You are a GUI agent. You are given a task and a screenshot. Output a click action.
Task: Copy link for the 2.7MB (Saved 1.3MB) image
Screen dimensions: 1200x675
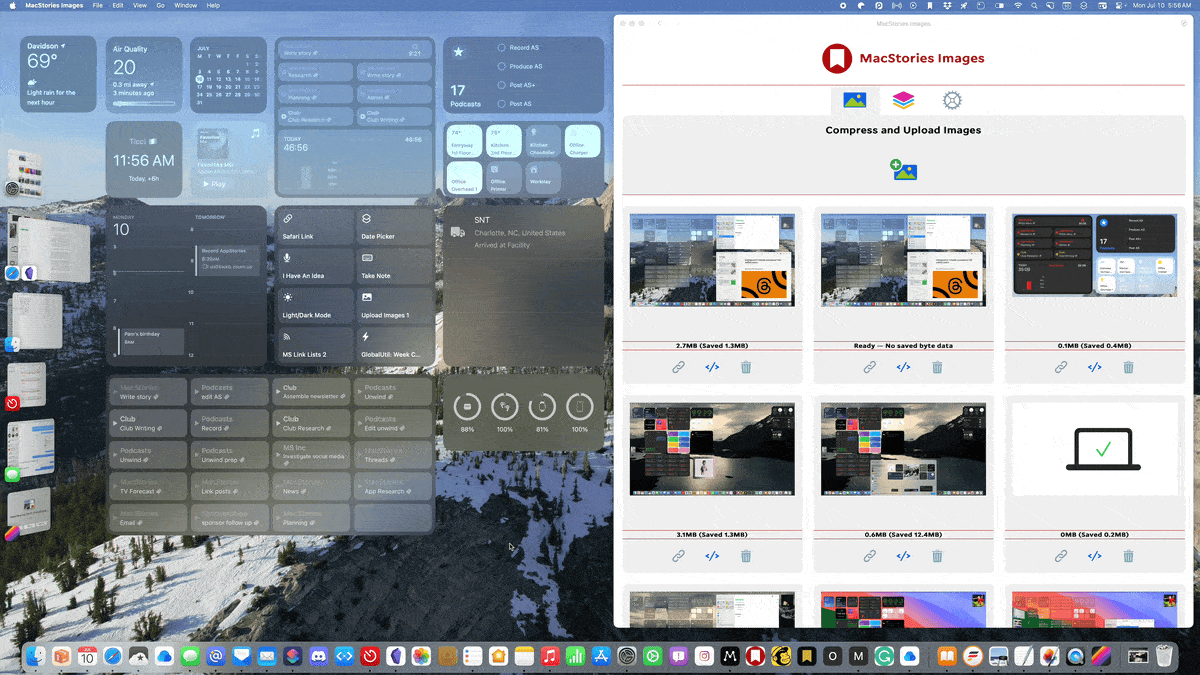click(x=678, y=367)
